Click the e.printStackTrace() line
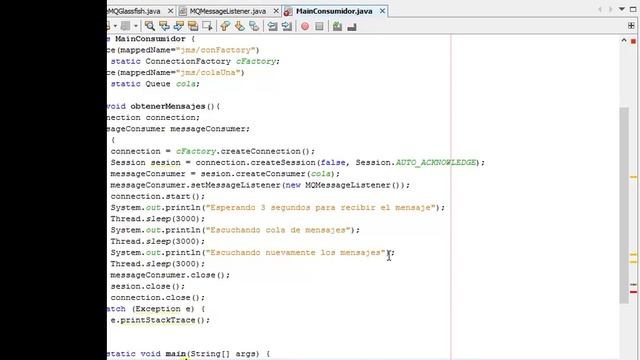This screenshot has height=360, width=640. (x=160, y=320)
